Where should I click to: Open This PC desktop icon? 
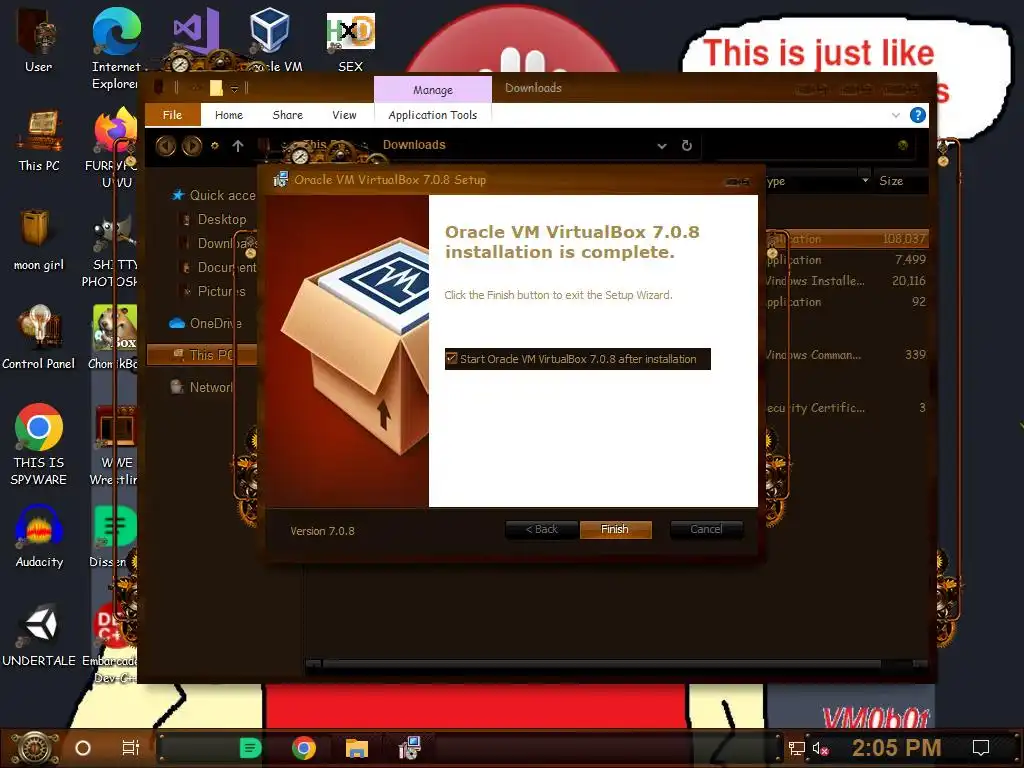39,140
